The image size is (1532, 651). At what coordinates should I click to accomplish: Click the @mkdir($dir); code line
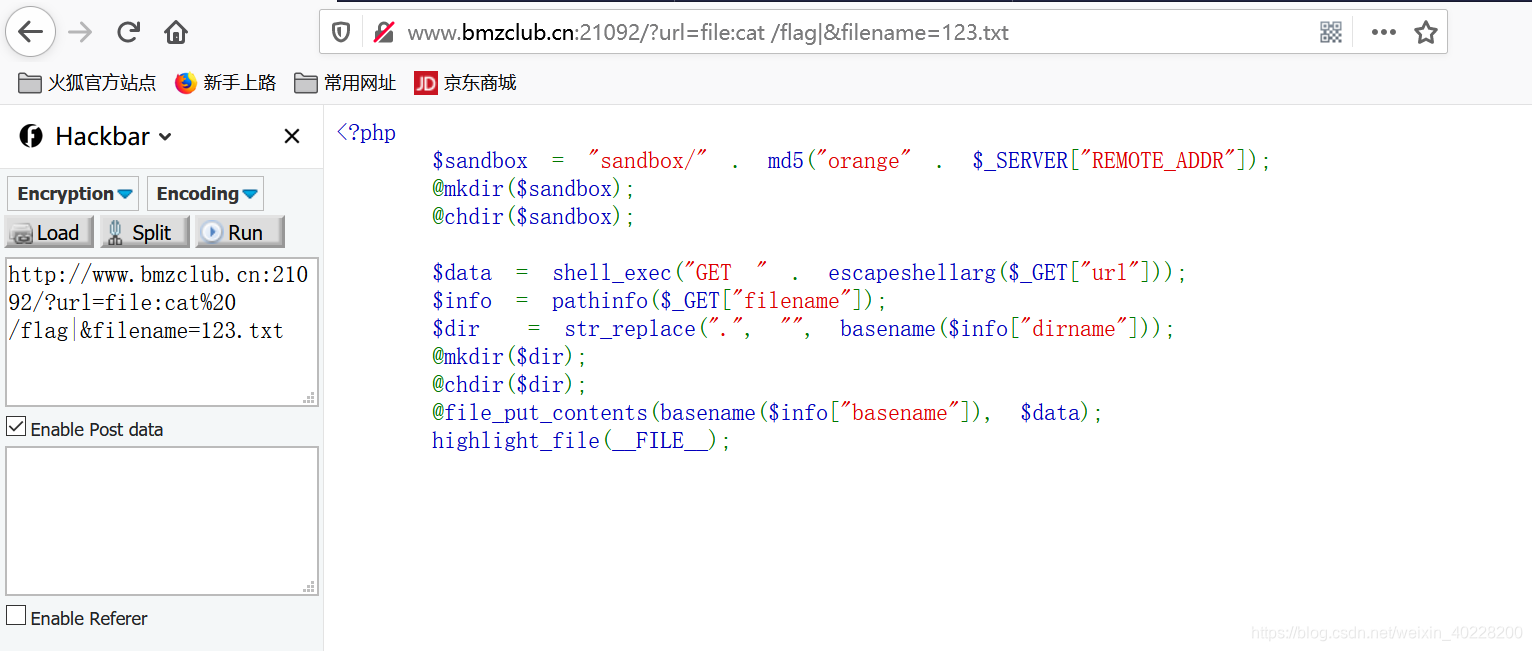coord(510,356)
